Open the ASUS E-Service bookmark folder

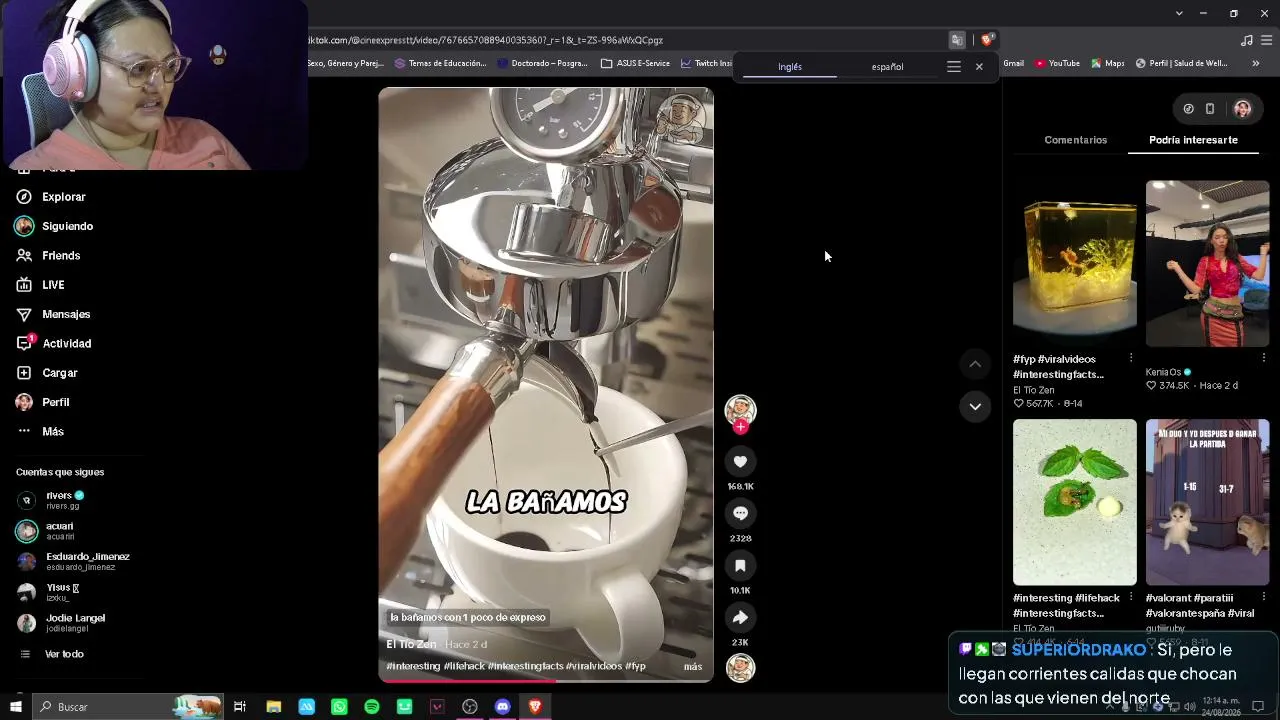(635, 63)
